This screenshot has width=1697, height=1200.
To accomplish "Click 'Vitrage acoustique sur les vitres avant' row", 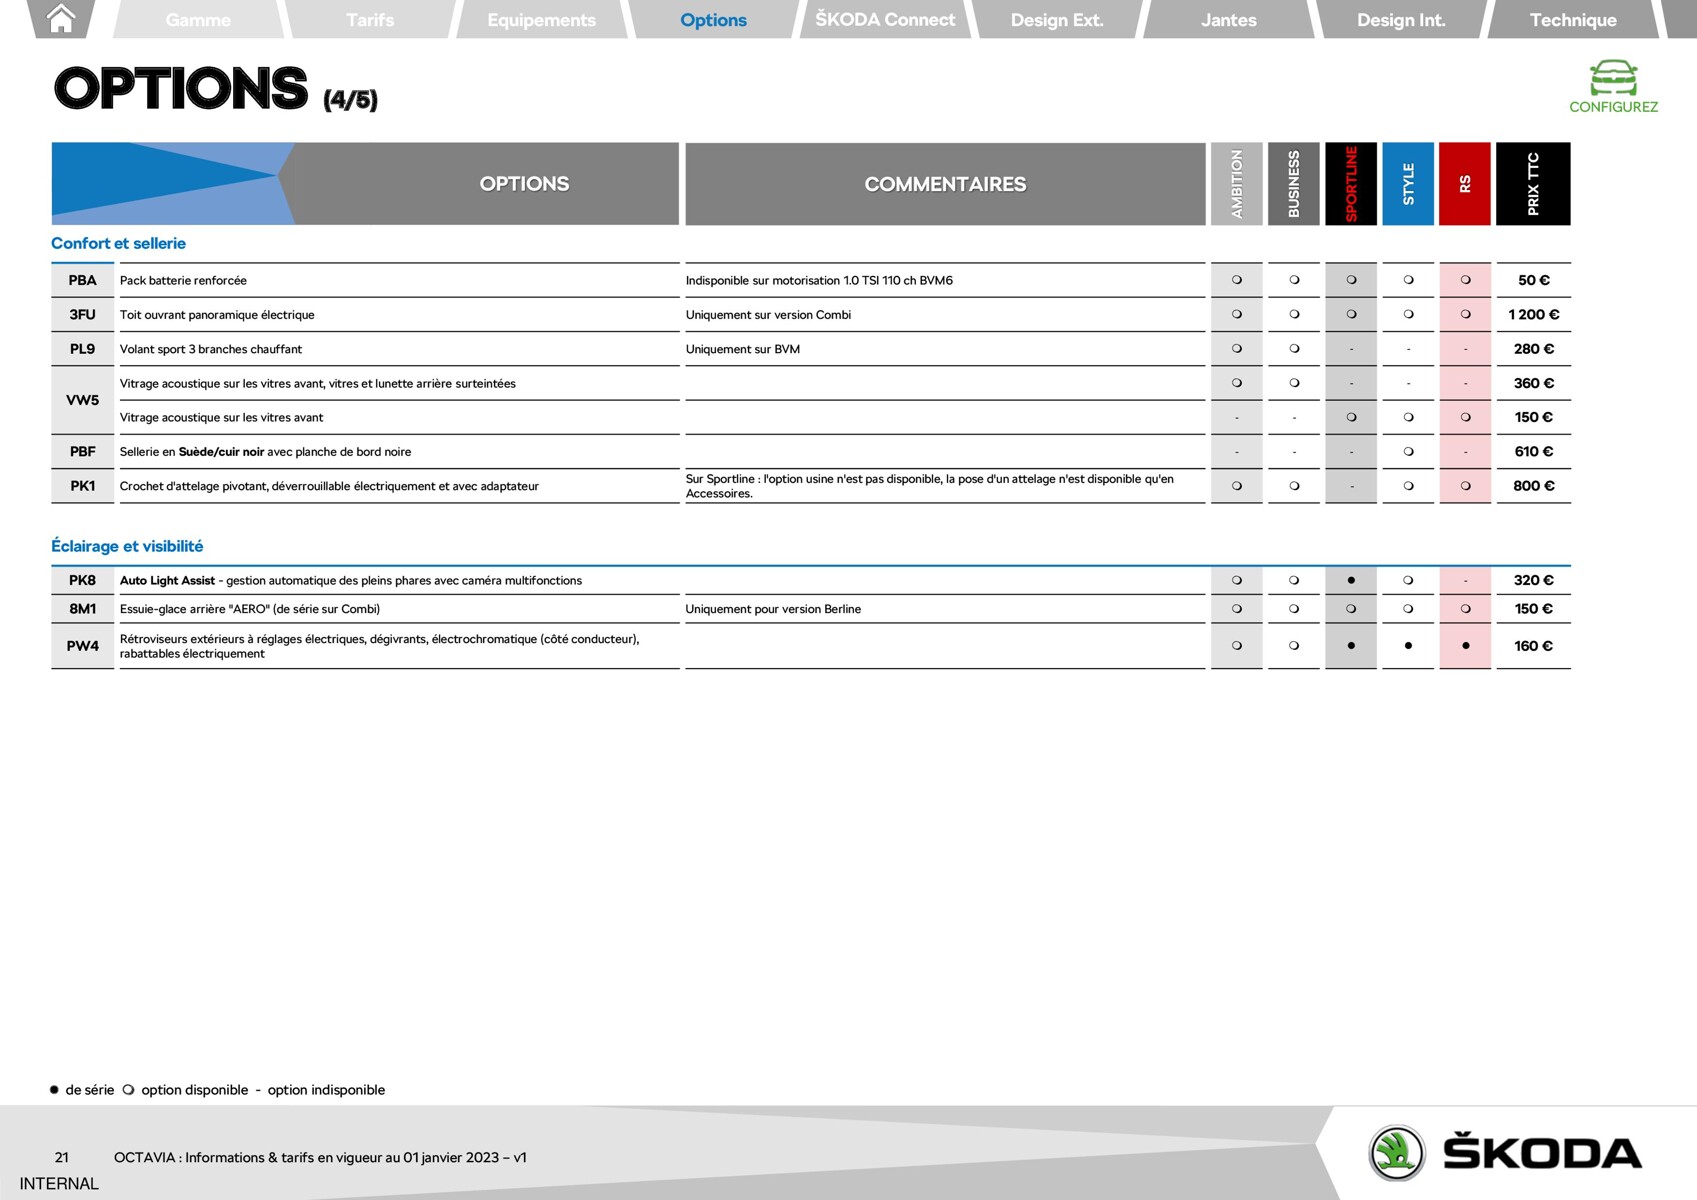I will click(221, 418).
